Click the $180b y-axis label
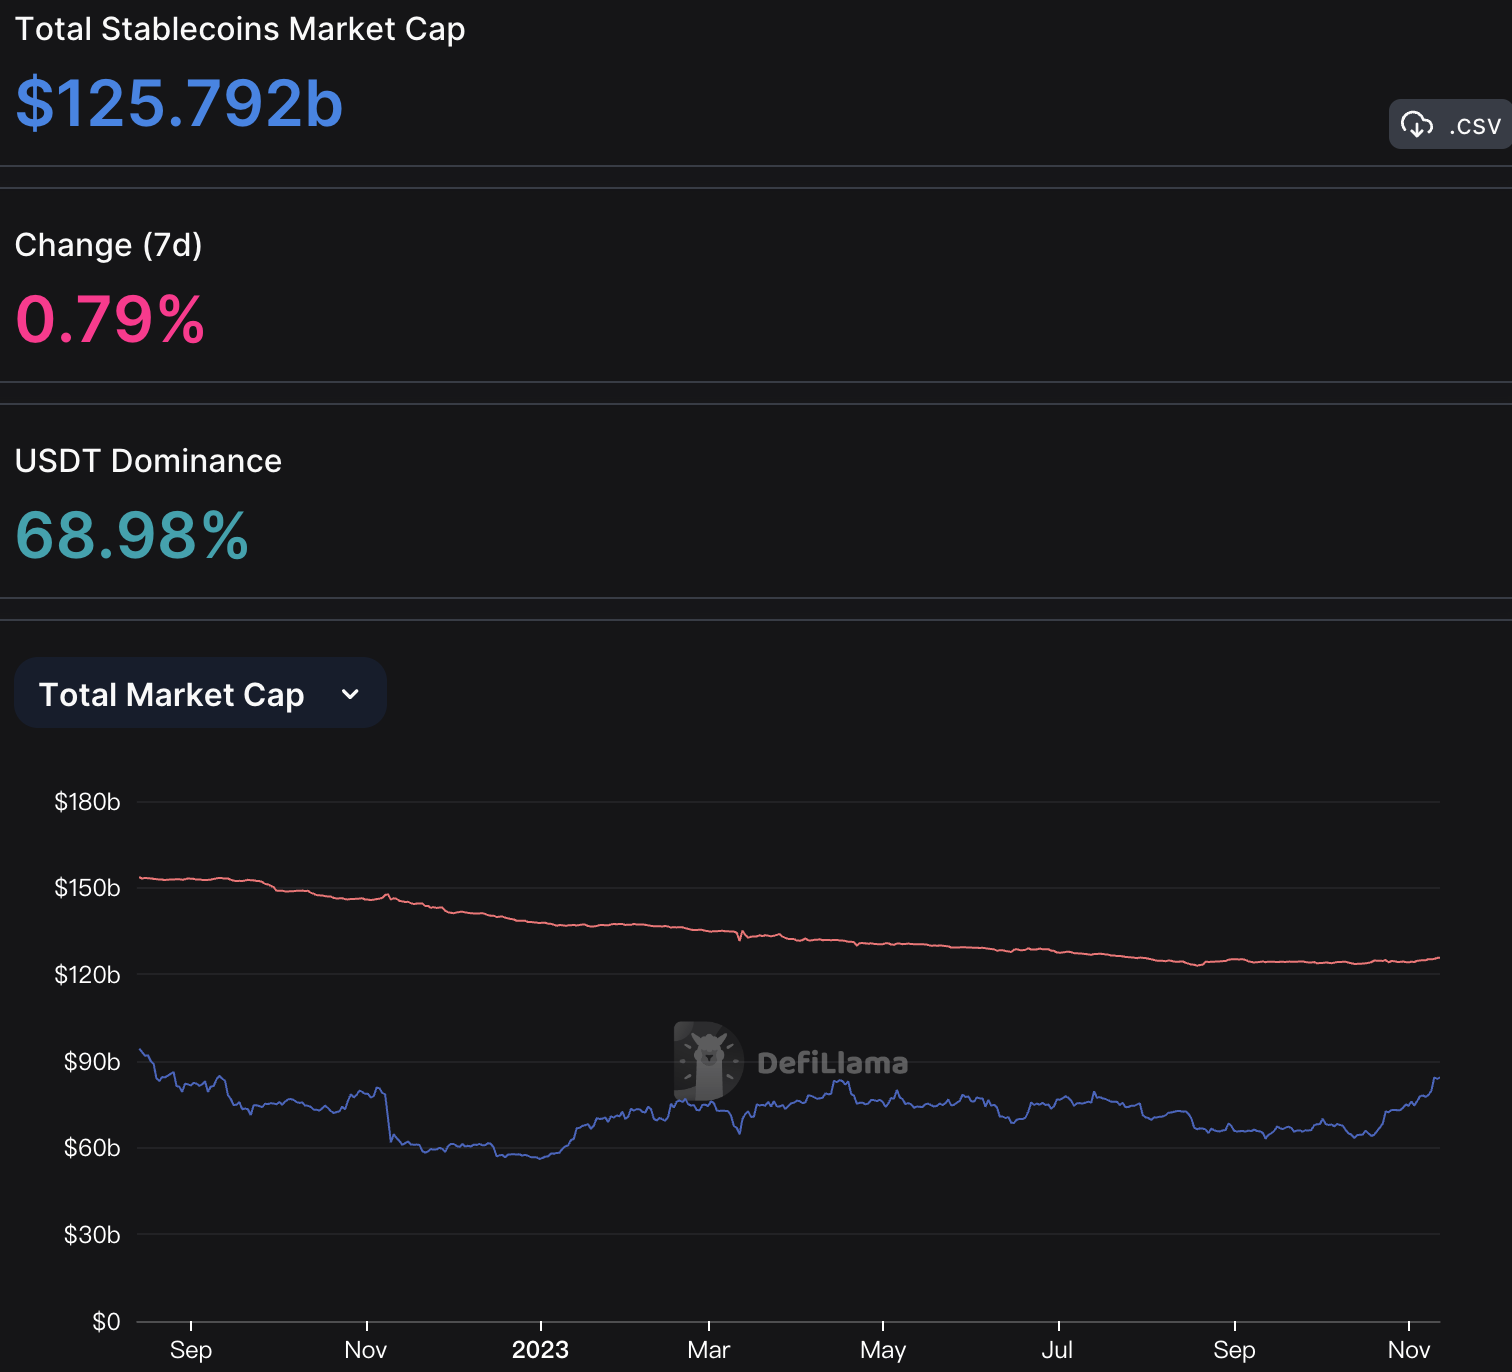This screenshot has width=1512, height=1372. click(87, 802)
